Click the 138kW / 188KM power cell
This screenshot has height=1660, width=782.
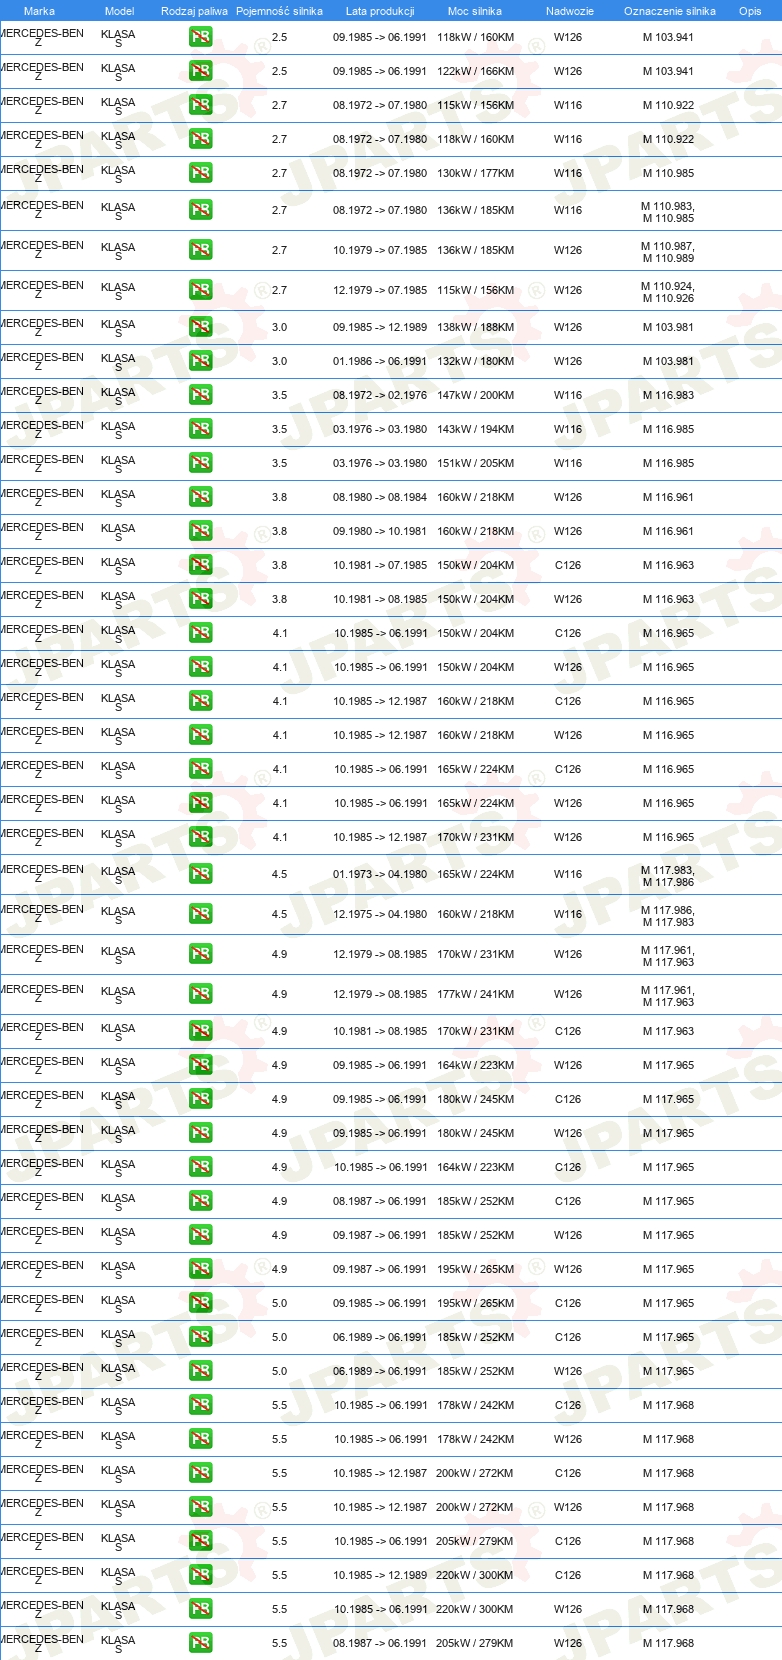point(476,328)
